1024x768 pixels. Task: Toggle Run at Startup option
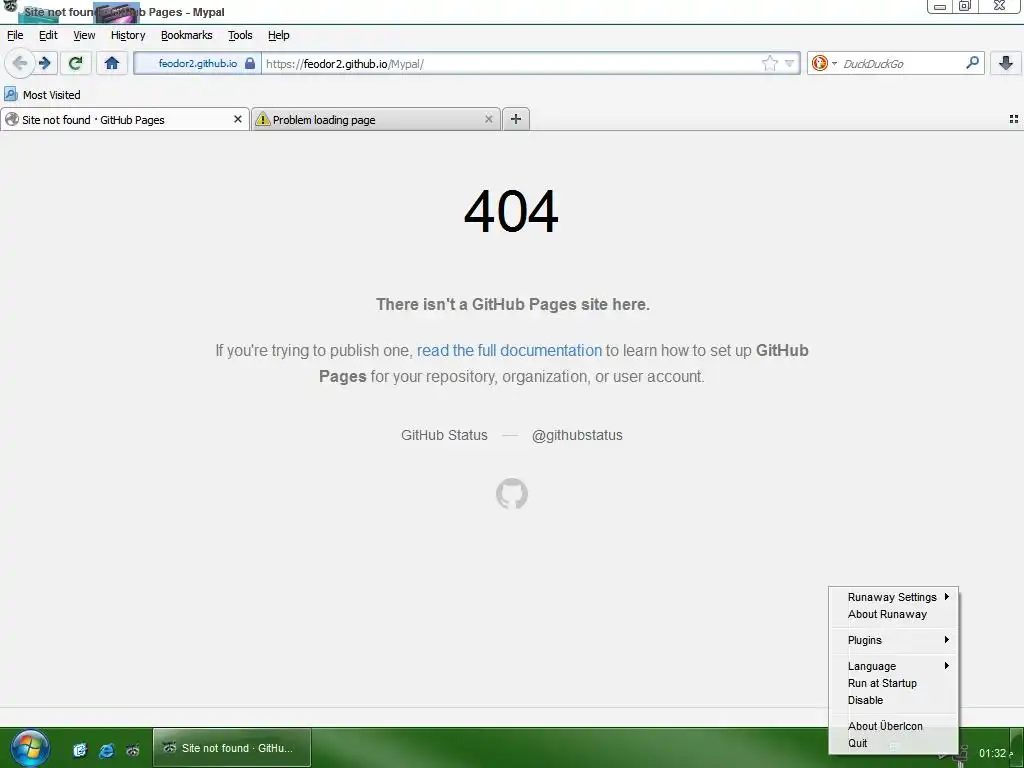[x=893, y=683]
